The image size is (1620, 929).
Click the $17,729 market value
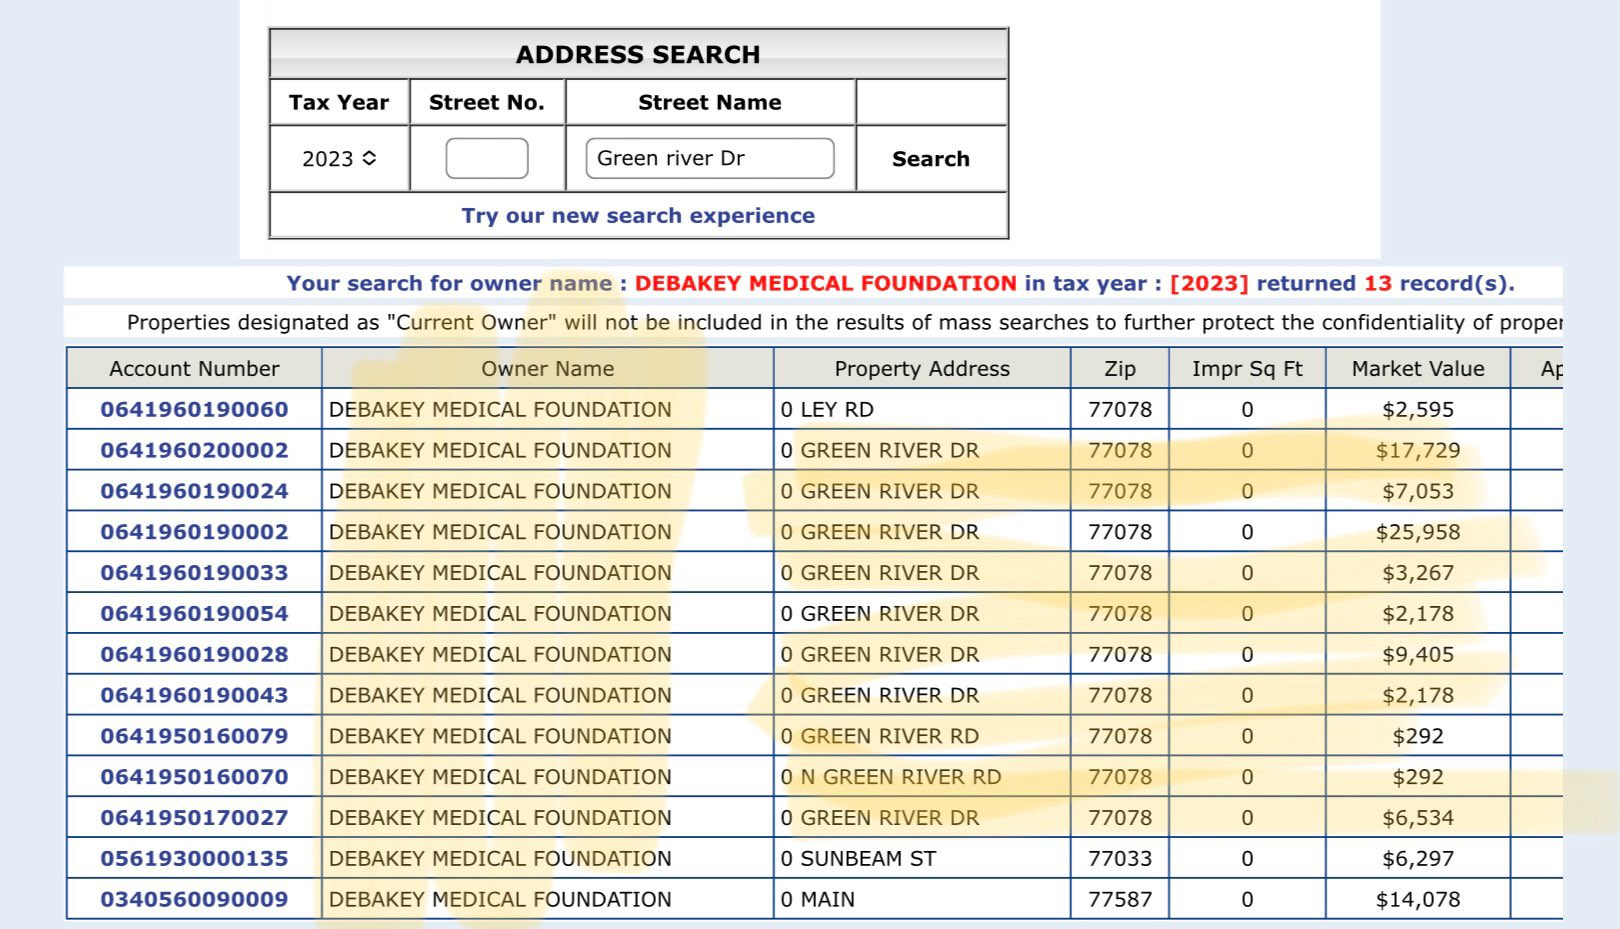point(1418,450)
